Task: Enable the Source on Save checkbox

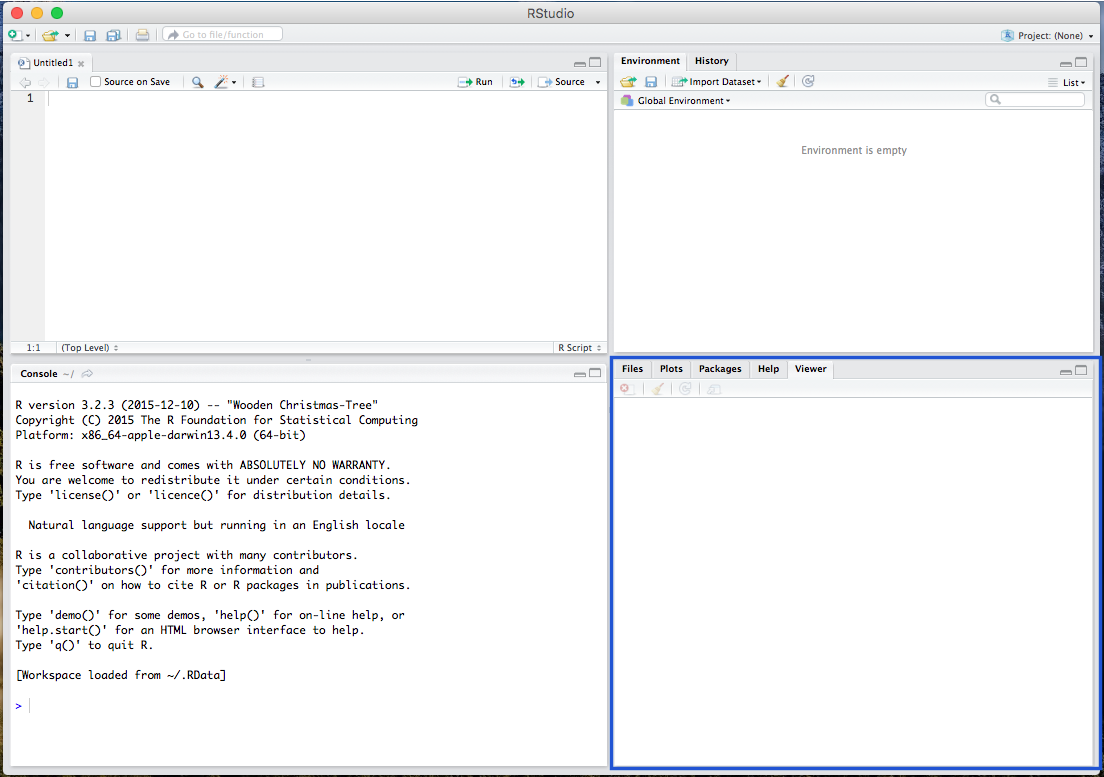Action: (x=96, y=82)
